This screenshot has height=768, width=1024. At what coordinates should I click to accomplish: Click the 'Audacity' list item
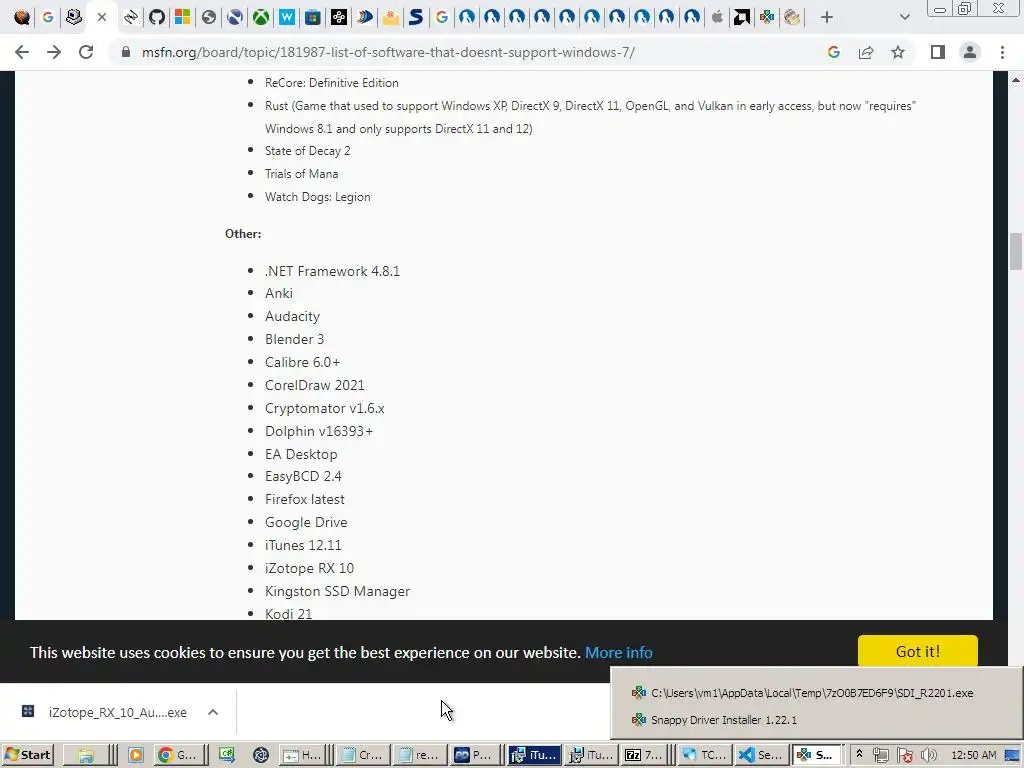click(293, 316)
